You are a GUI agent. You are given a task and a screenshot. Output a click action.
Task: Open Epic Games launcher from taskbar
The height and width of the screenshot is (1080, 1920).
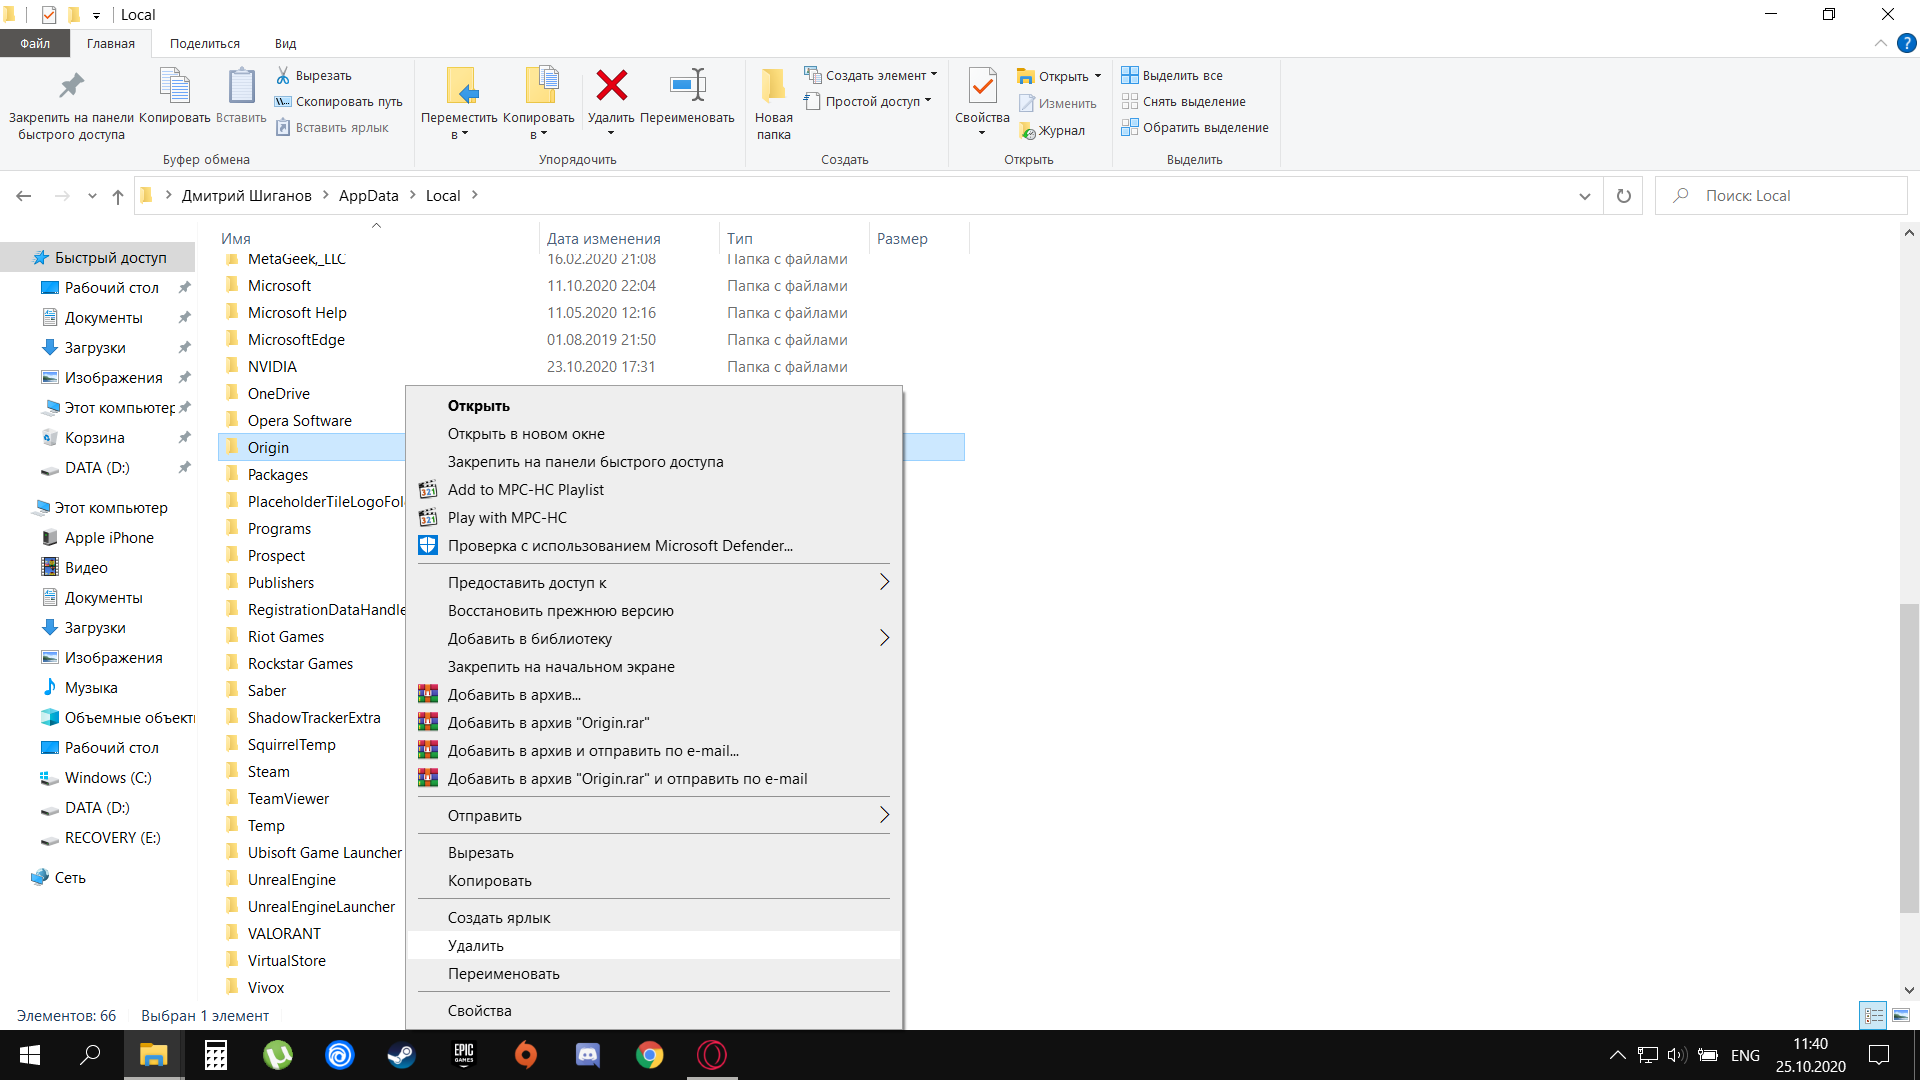[464, 1055]
